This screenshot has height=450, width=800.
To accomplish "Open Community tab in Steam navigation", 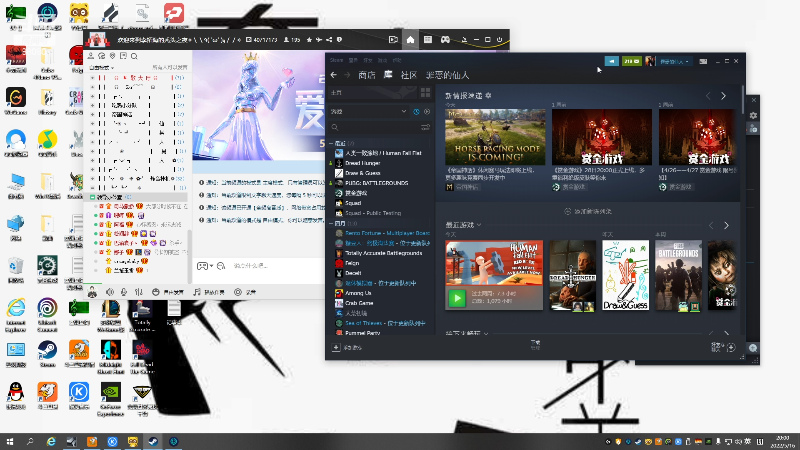I will (x=409, y=75).
